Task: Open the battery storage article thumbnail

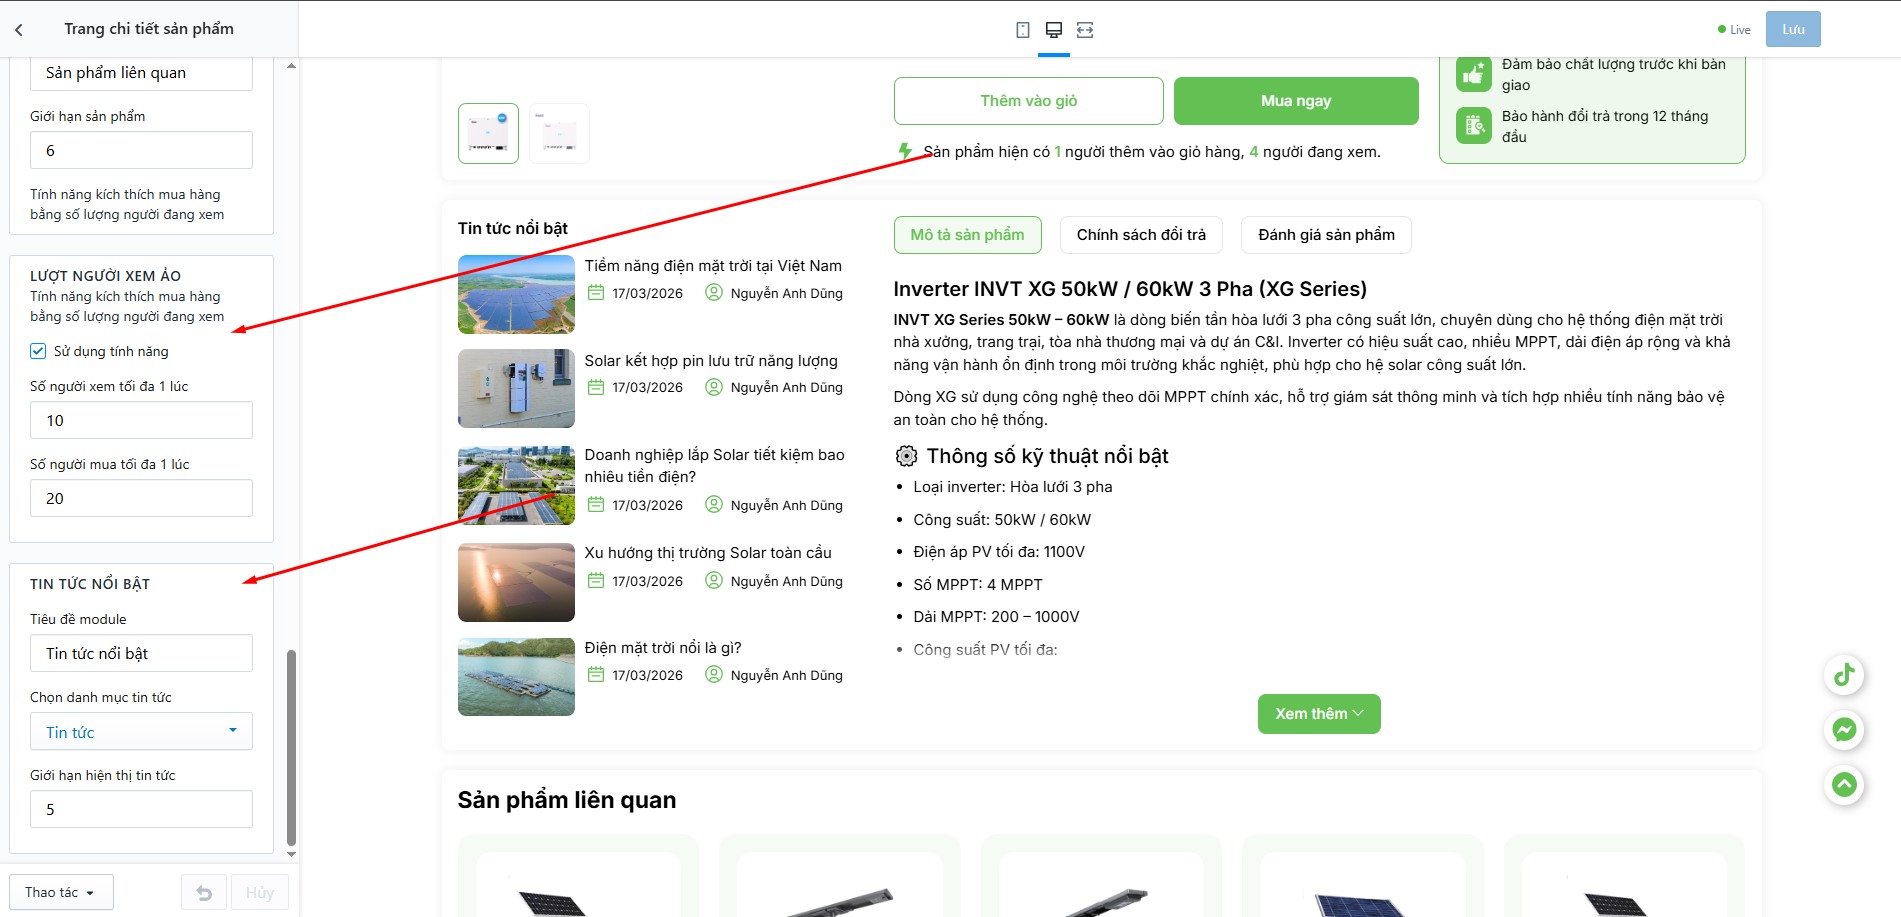Action: [x=516, y=388]
